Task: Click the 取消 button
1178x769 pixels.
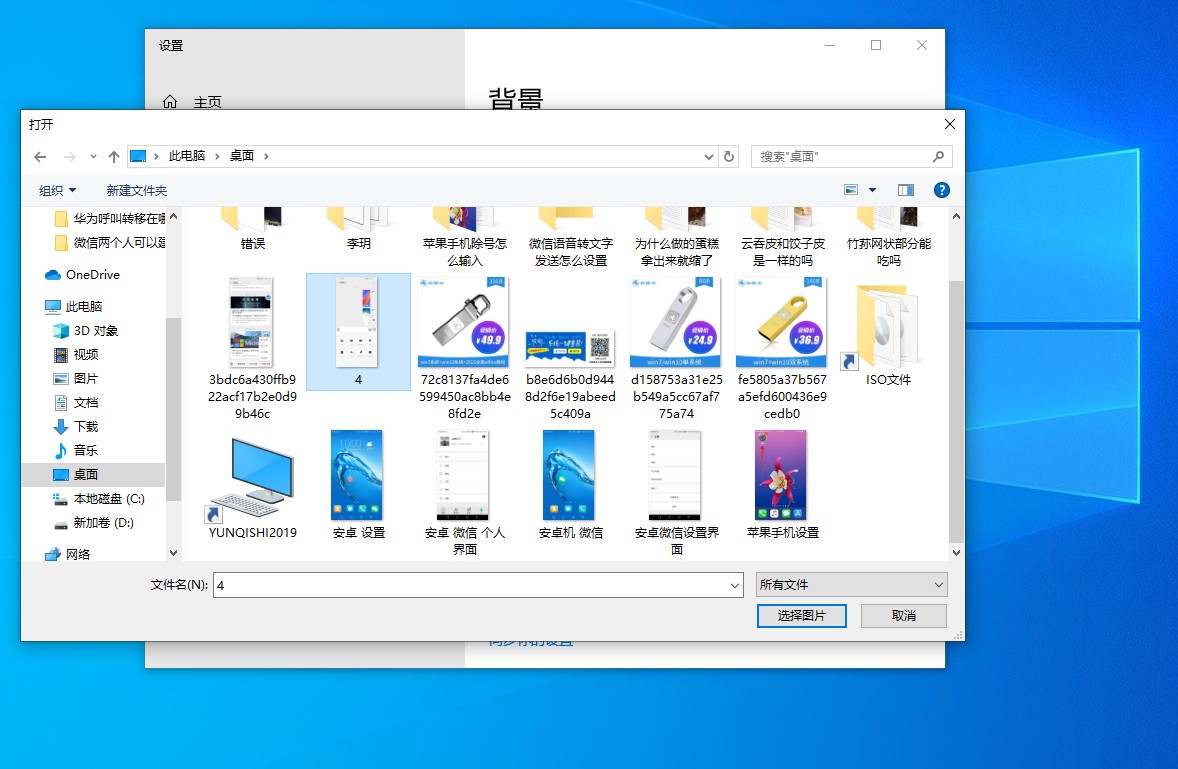Action: pyautogui.click(x=904, y=616)
